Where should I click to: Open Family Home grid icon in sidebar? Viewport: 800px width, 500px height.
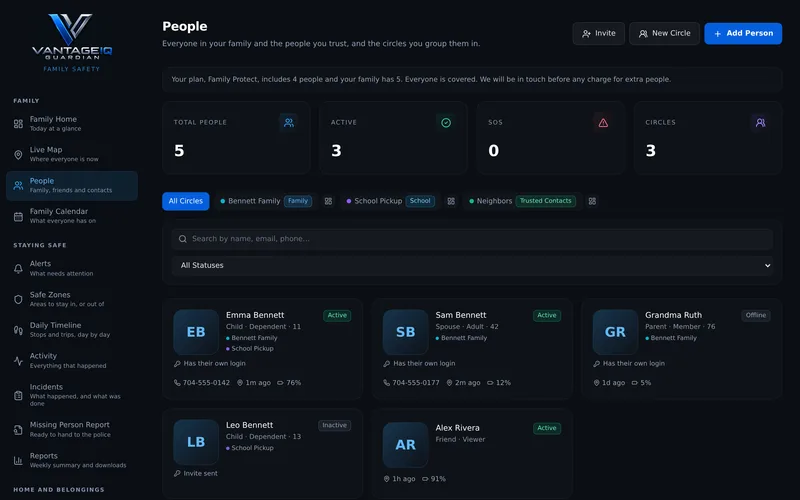click(18, 123)
